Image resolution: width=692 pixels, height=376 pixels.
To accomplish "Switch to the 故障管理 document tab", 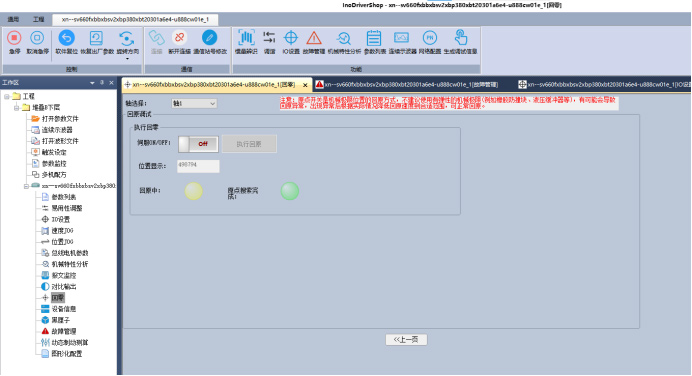I will pos(407,84).
